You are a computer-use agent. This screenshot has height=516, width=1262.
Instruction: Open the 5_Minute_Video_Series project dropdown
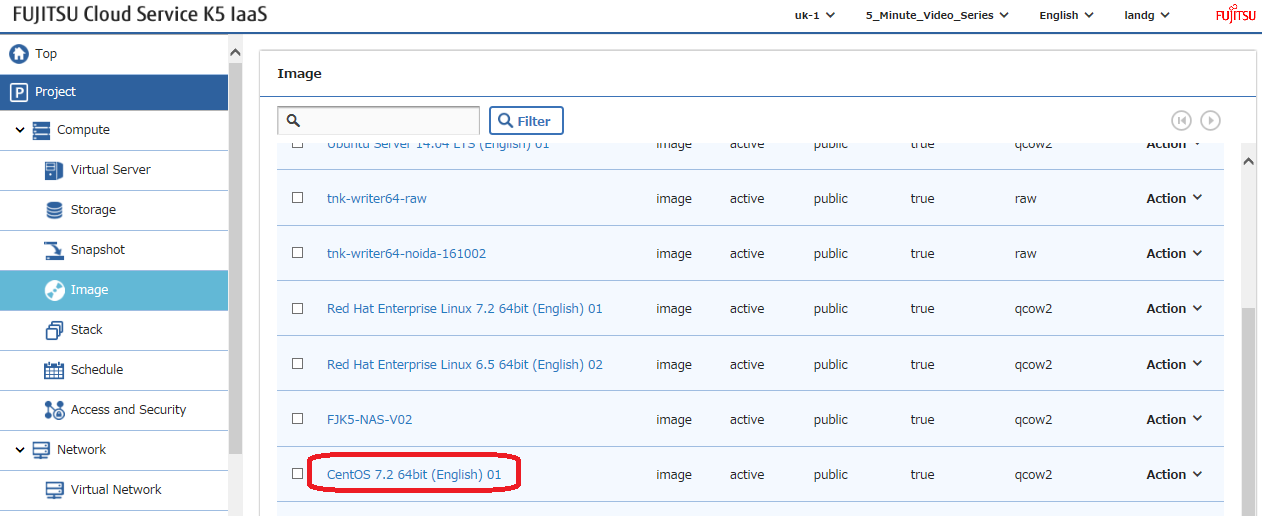pos(937,15)
